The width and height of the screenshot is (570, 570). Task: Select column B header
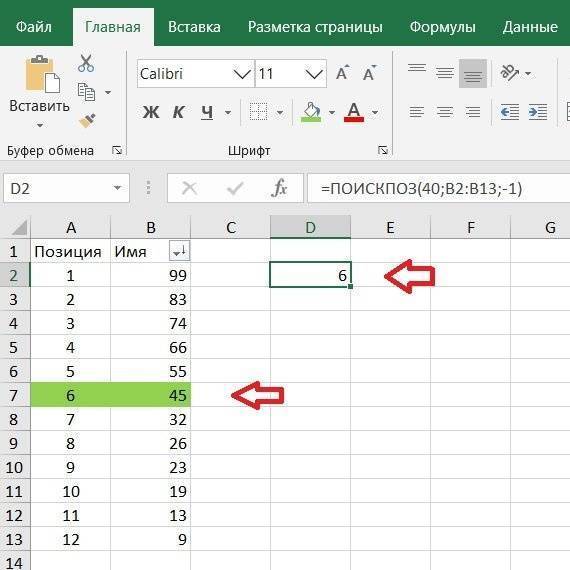click(x=150, y=228)
